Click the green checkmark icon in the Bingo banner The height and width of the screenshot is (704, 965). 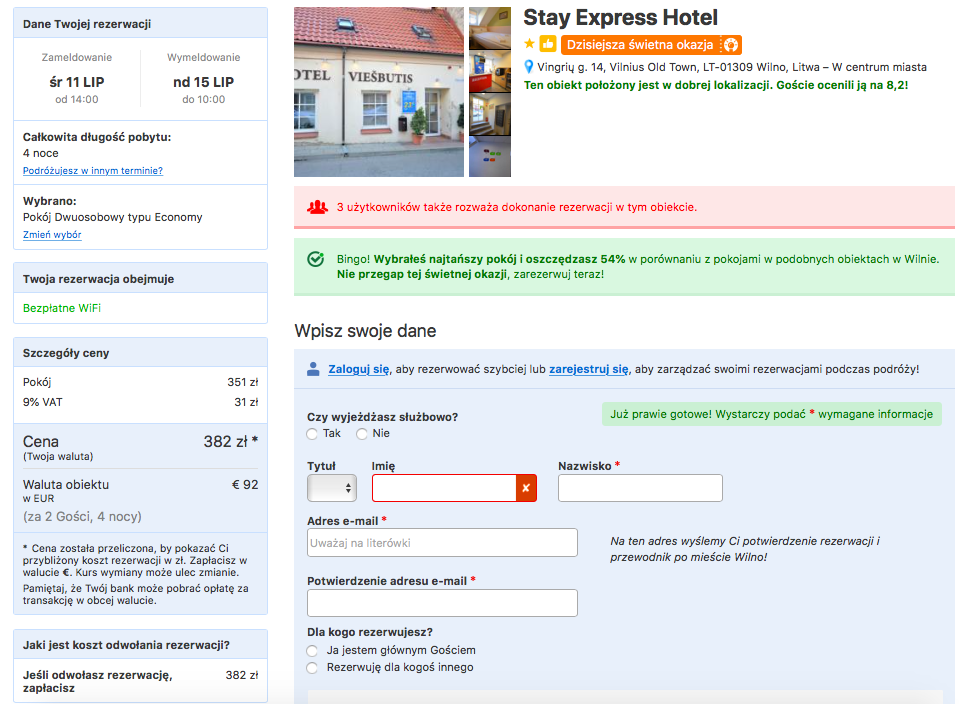pyautogui.click(x=316, y=258)
